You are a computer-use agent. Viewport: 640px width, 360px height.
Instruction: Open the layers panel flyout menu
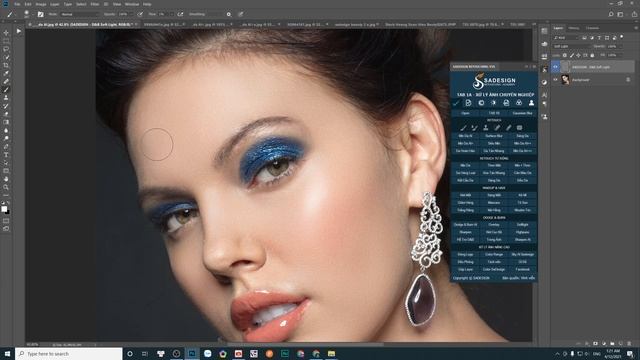tap(636, 28)
